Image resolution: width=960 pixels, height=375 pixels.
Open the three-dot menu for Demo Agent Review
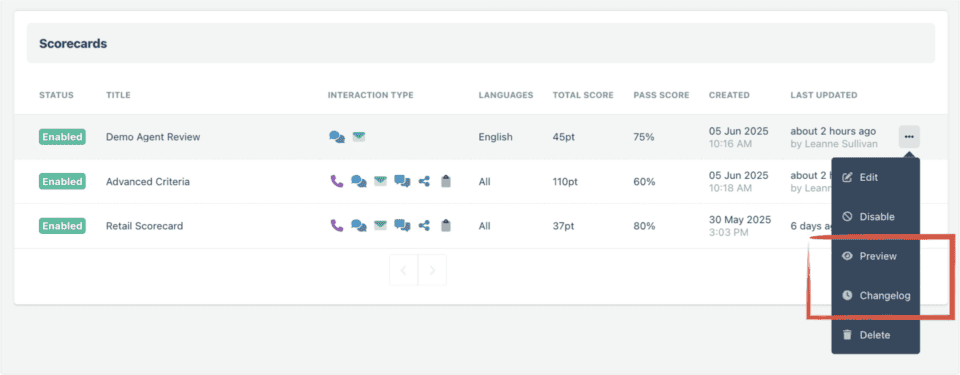[x=909, y=137]
